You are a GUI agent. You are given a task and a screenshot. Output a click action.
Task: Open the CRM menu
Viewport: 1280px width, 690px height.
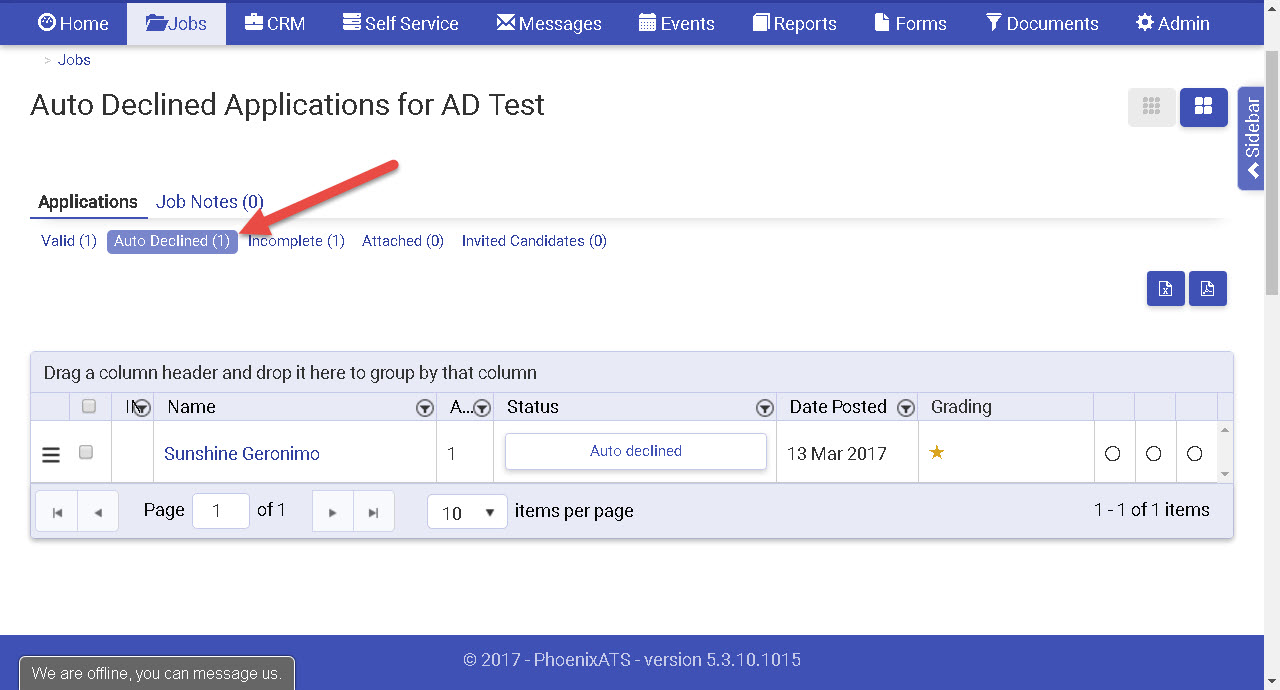(274, 23)
